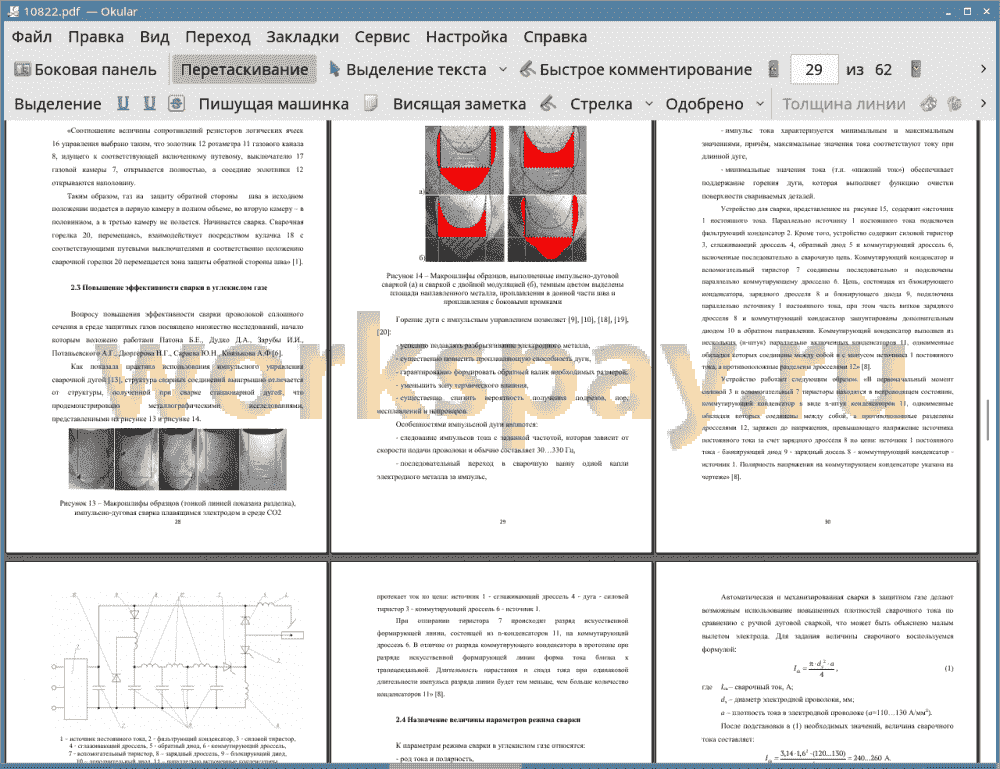Choose Пишущая машинка typewriter annotation

[274, 104]
